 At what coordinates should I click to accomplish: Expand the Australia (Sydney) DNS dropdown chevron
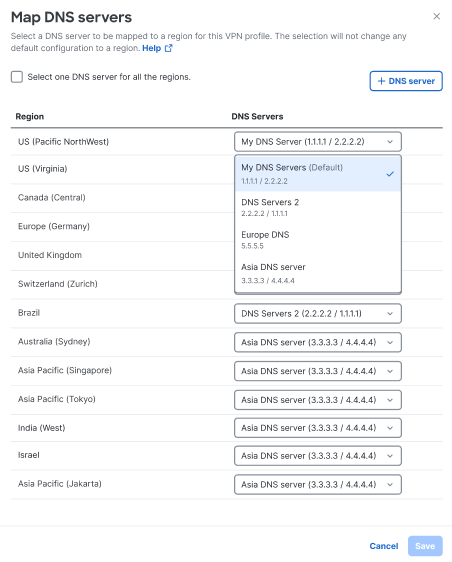[x=390, y=343]
